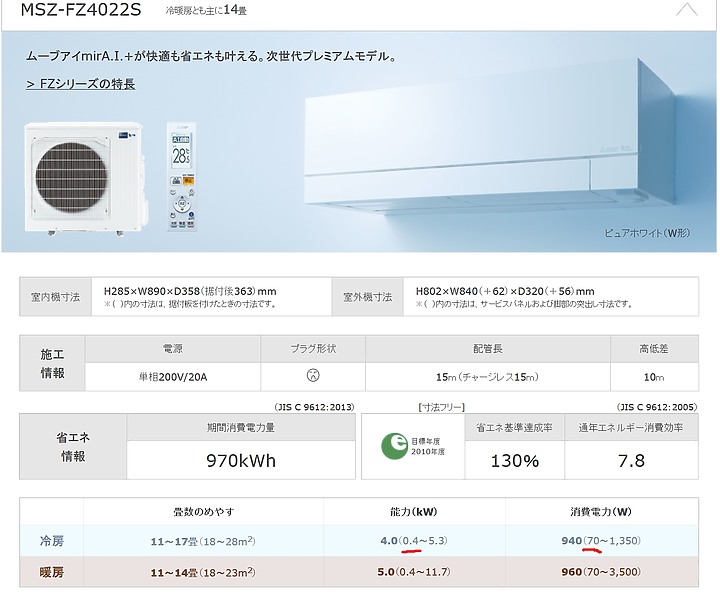Viewport: 720px width, 596px height.
Task: Select the 能力(kW) column header
Action: point(414,512)
